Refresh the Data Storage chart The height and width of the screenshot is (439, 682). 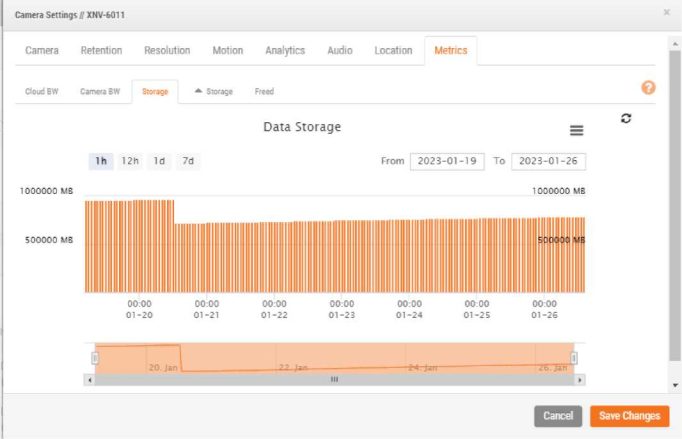coord(626,118)
